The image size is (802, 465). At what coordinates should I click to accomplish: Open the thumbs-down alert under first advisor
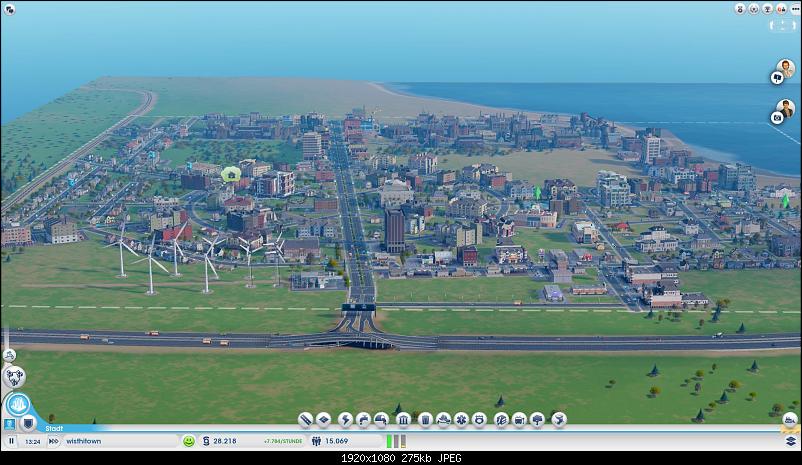pyautogui.click(x=777, y=78)
